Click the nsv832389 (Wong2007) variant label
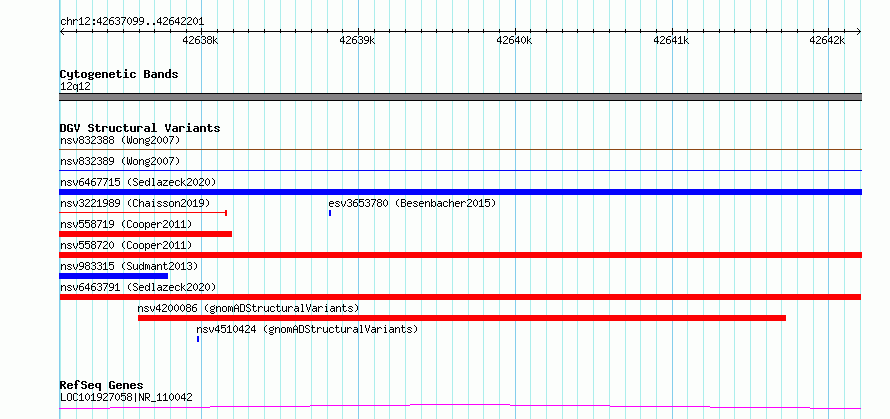Image resolution: width=890 pixels, height=419 pixels. coord(120,161)
